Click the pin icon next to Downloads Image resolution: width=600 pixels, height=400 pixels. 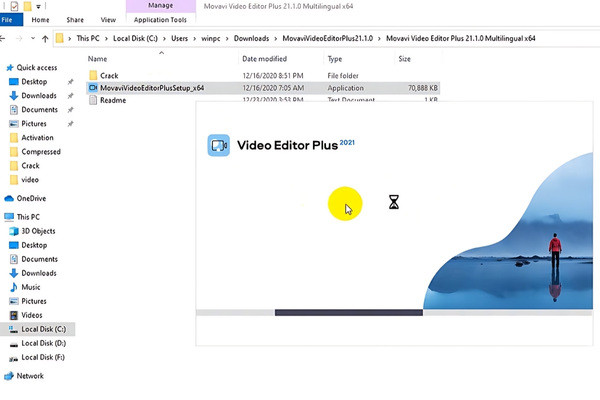pos(70,96)
